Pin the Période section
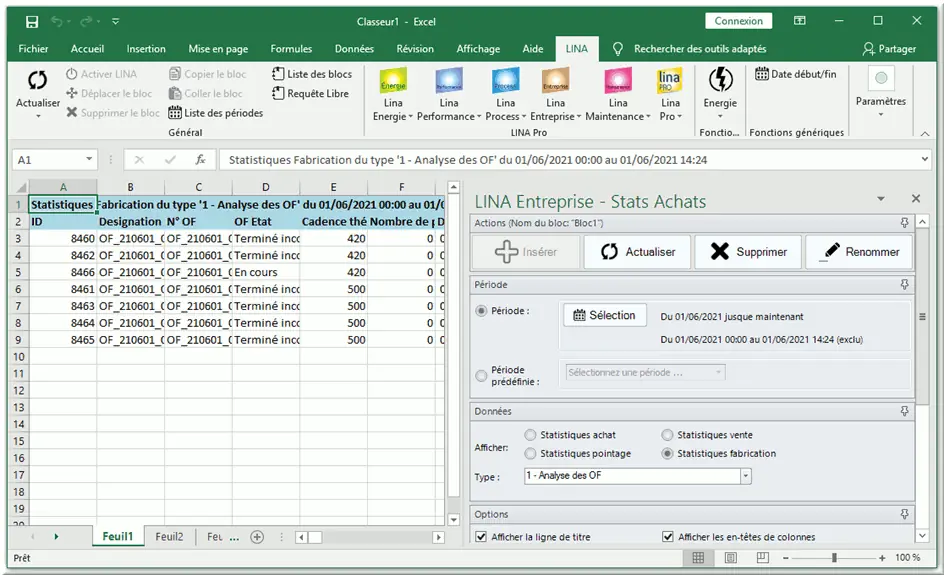 (x=904, y=284)
